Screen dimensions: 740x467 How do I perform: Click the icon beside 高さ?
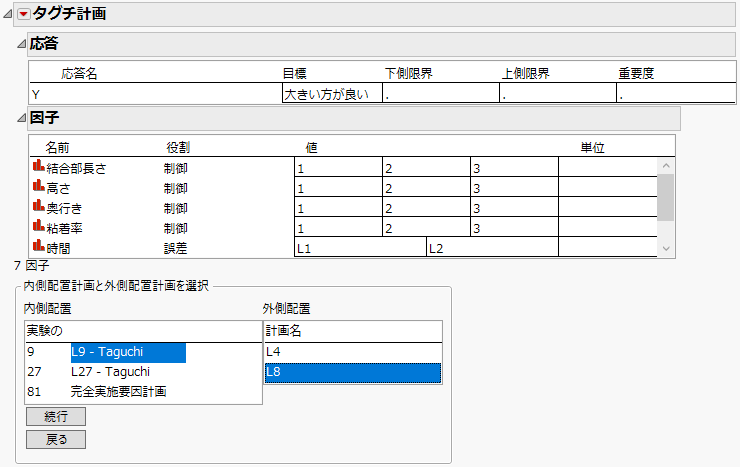(x=39, y=187)
